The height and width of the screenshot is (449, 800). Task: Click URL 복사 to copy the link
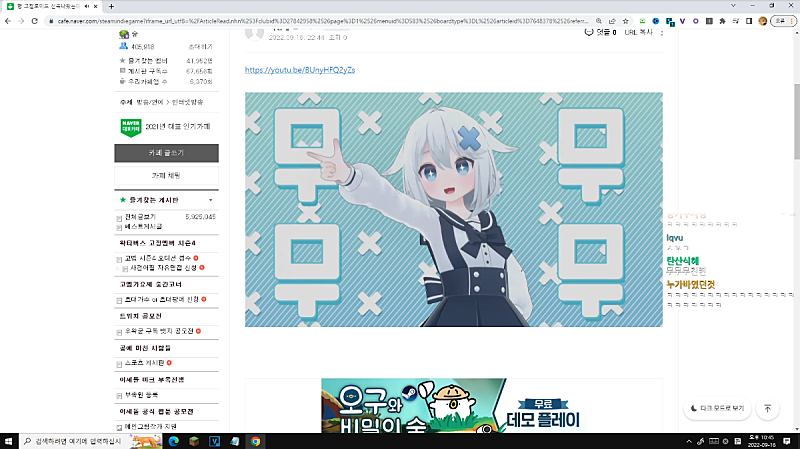coord(638,32)
